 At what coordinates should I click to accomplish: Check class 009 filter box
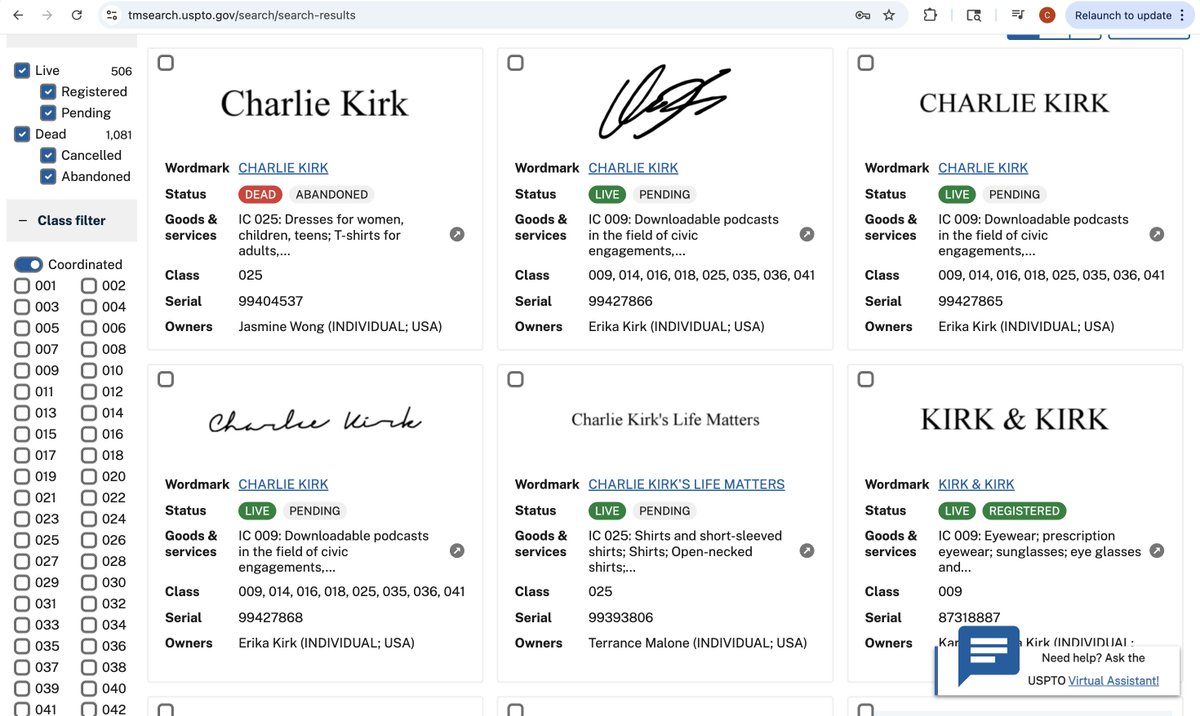(x=22, y=370)
